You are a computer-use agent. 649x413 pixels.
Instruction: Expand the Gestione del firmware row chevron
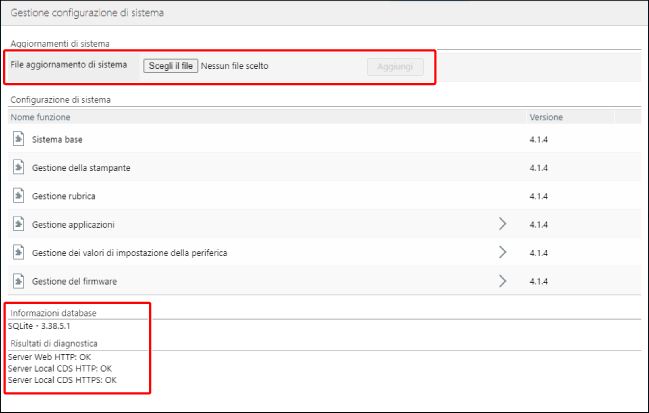click(x=503, y=281)
